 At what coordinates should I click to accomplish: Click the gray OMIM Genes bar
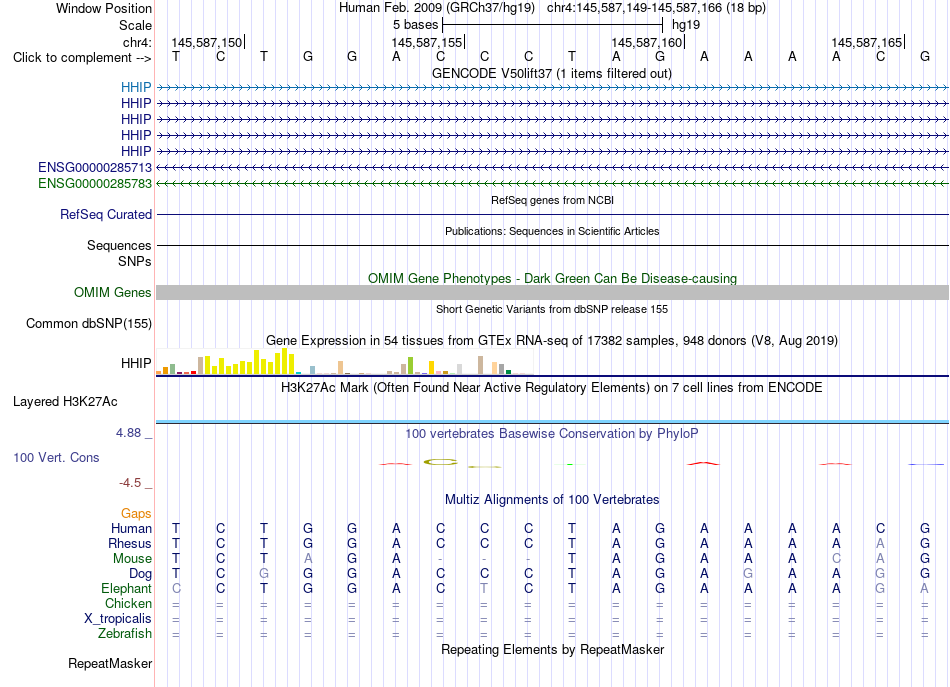[552, 293]
